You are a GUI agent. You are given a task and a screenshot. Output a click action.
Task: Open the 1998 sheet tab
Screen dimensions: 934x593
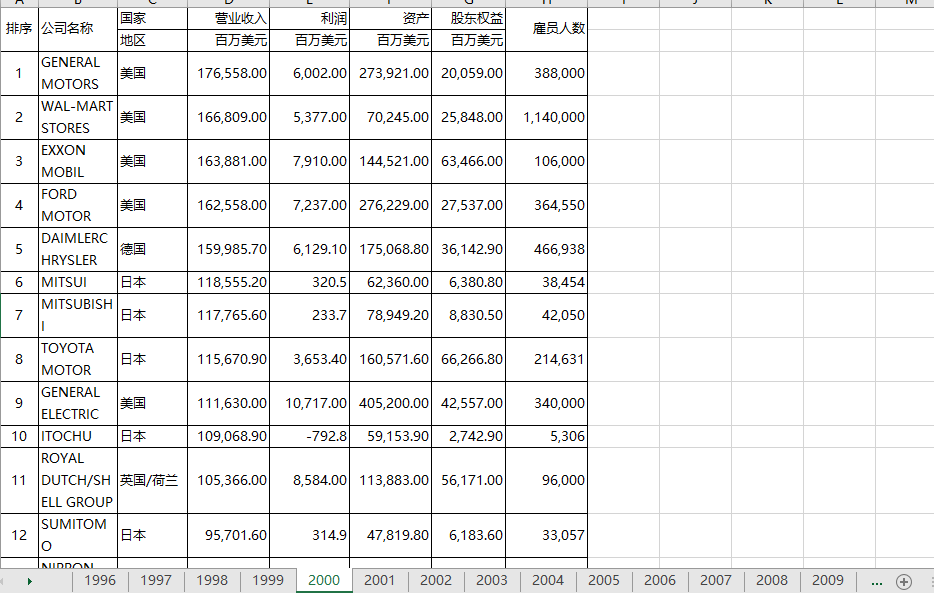(212, 580)
